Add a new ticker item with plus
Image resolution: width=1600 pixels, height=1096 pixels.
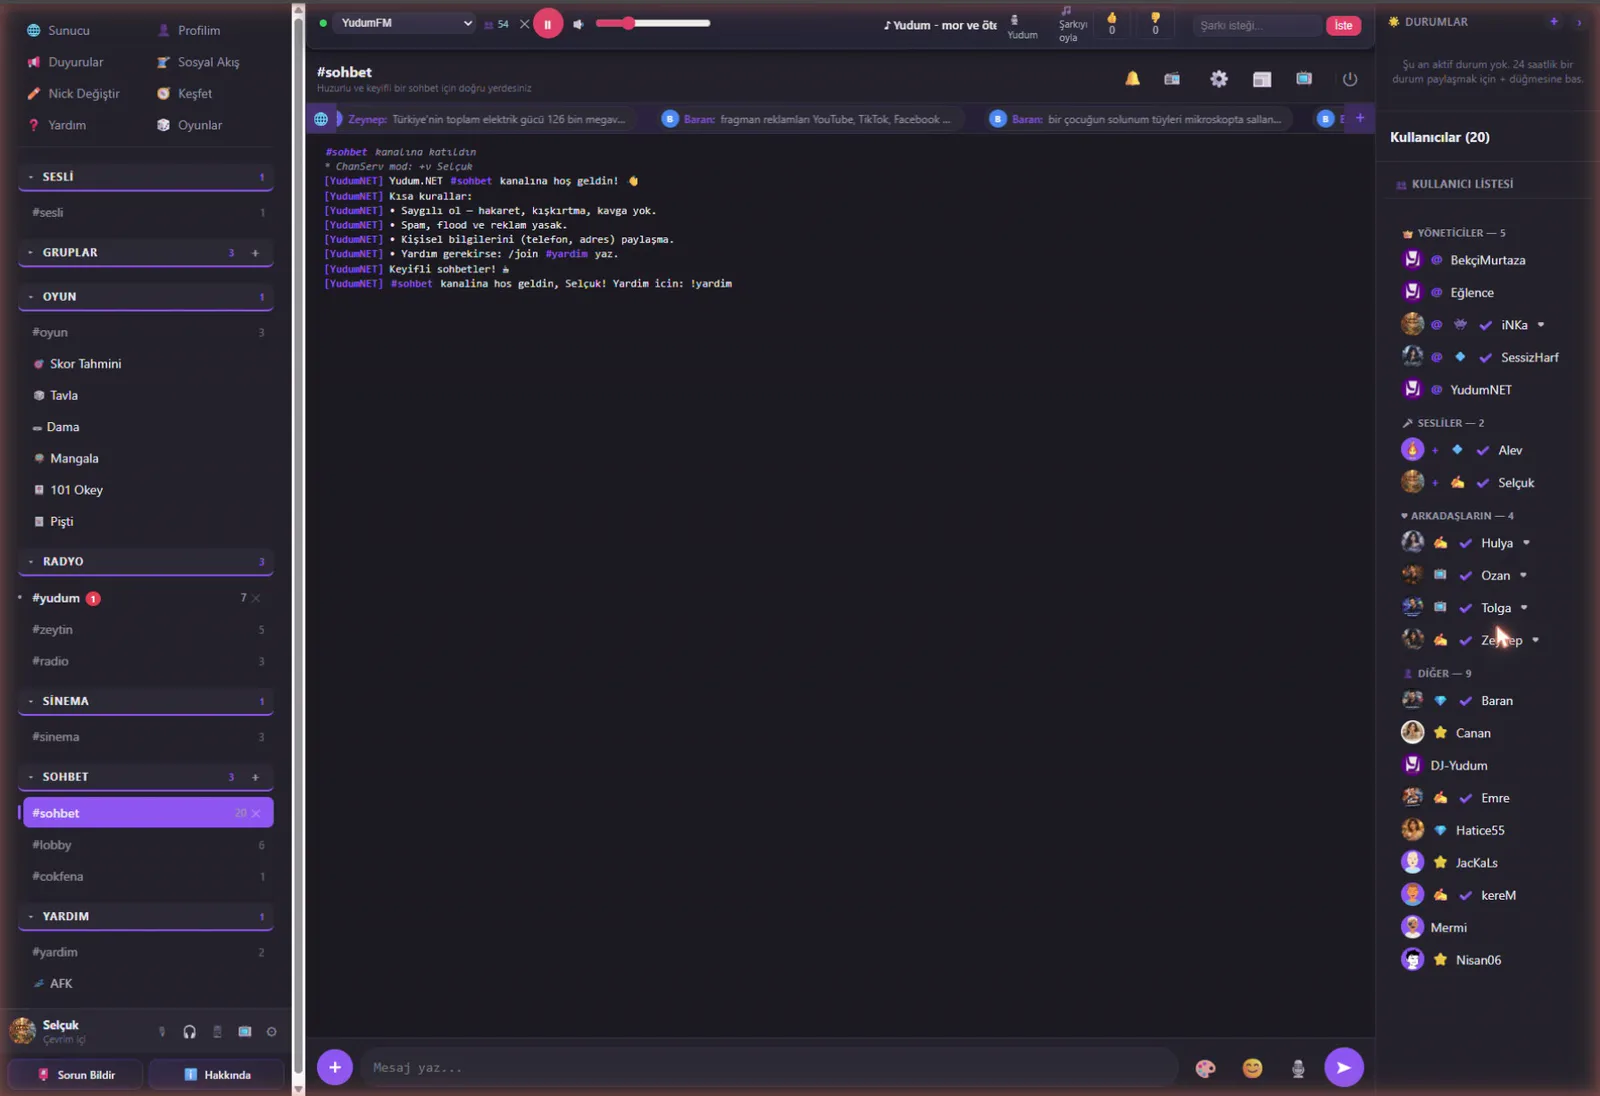coord(1360,118)
